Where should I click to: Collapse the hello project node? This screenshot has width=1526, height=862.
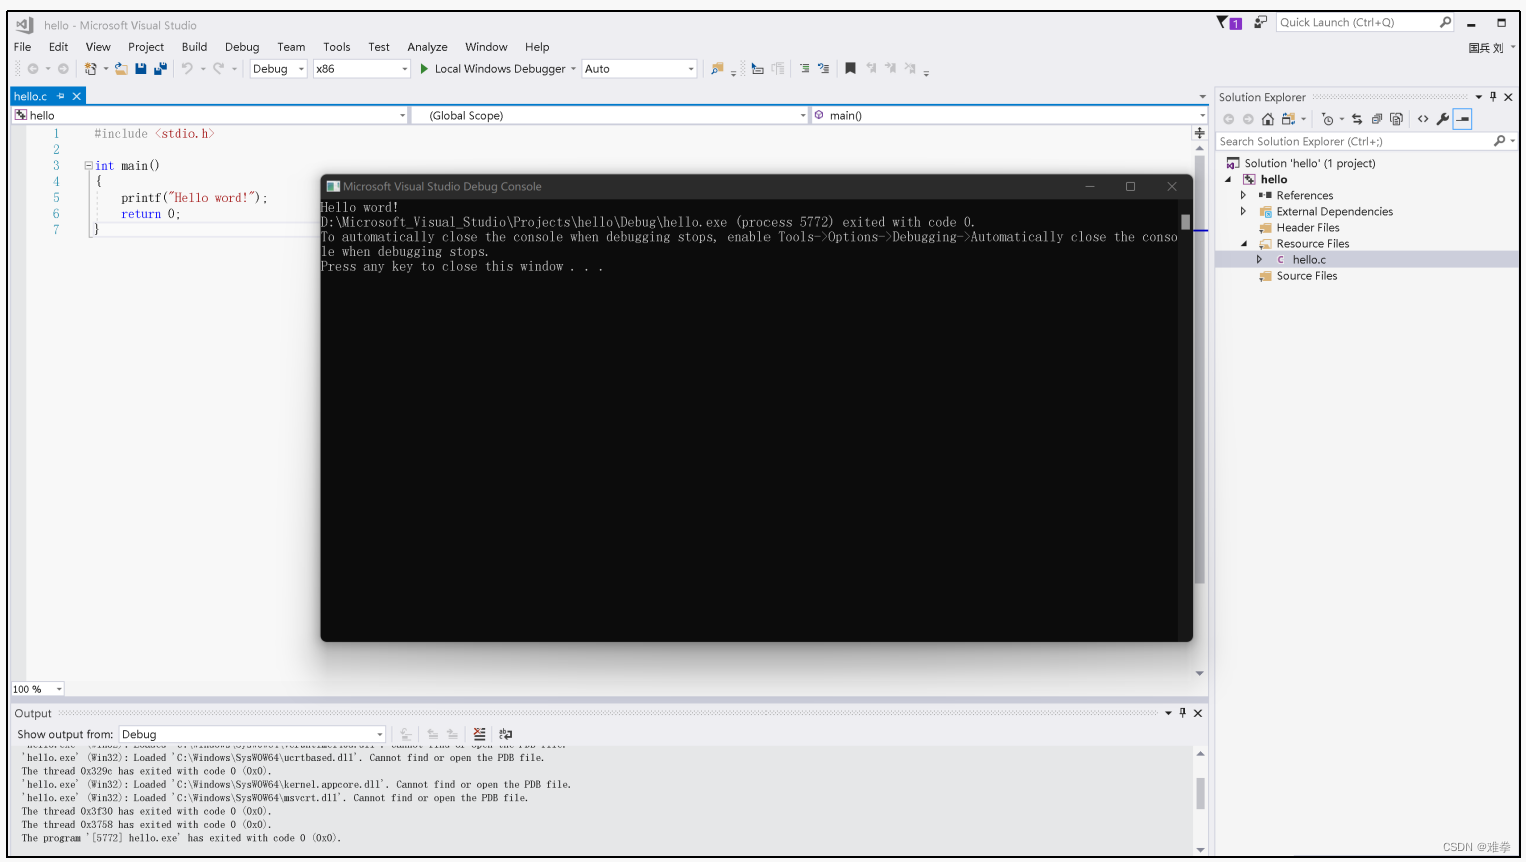click(x=1228, y=180)
